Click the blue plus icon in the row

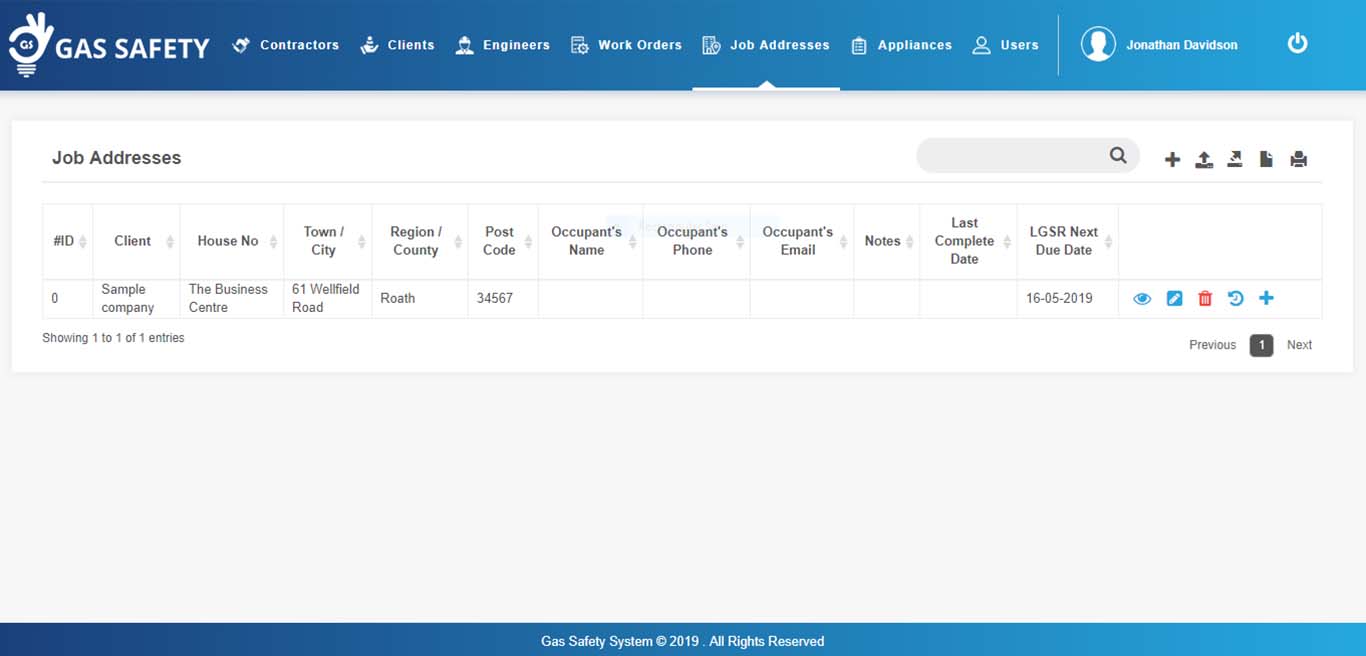1266,298
